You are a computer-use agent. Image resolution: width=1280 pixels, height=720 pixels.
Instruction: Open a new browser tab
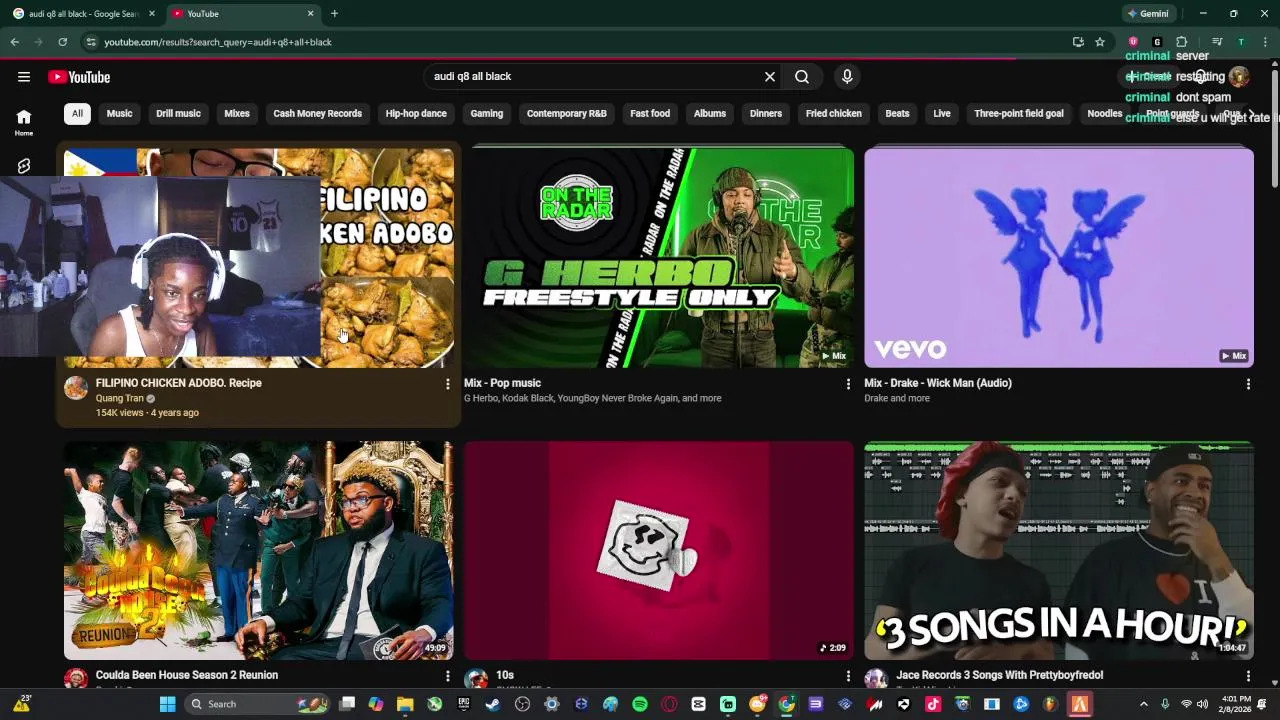click(x=334, y=14)
